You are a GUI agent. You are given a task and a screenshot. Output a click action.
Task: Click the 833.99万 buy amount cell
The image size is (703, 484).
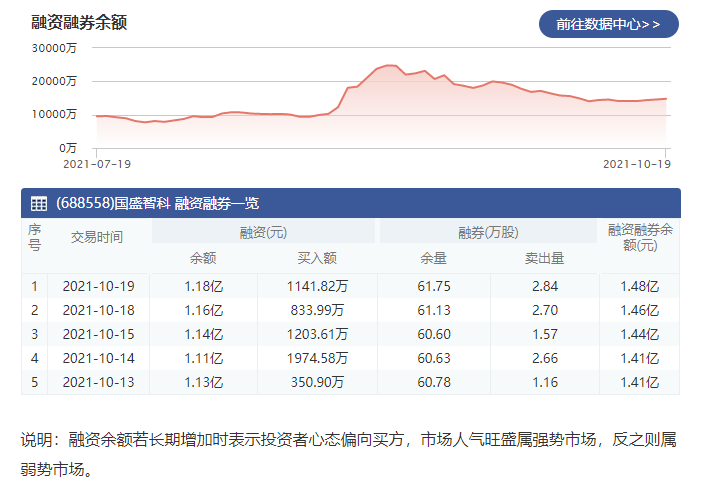click(317, 310)
